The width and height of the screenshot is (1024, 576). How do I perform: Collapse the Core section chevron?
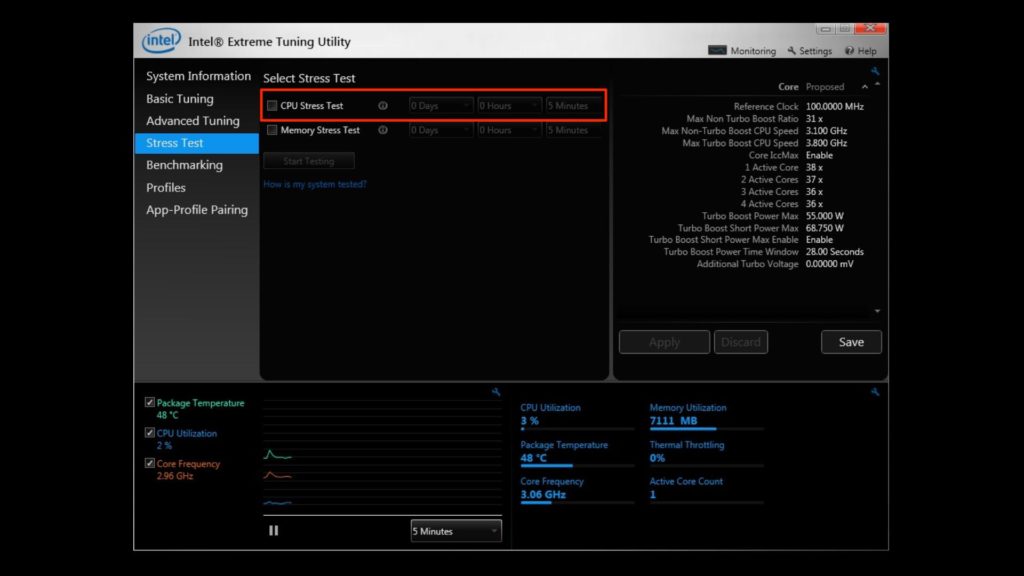click(865, 87)
